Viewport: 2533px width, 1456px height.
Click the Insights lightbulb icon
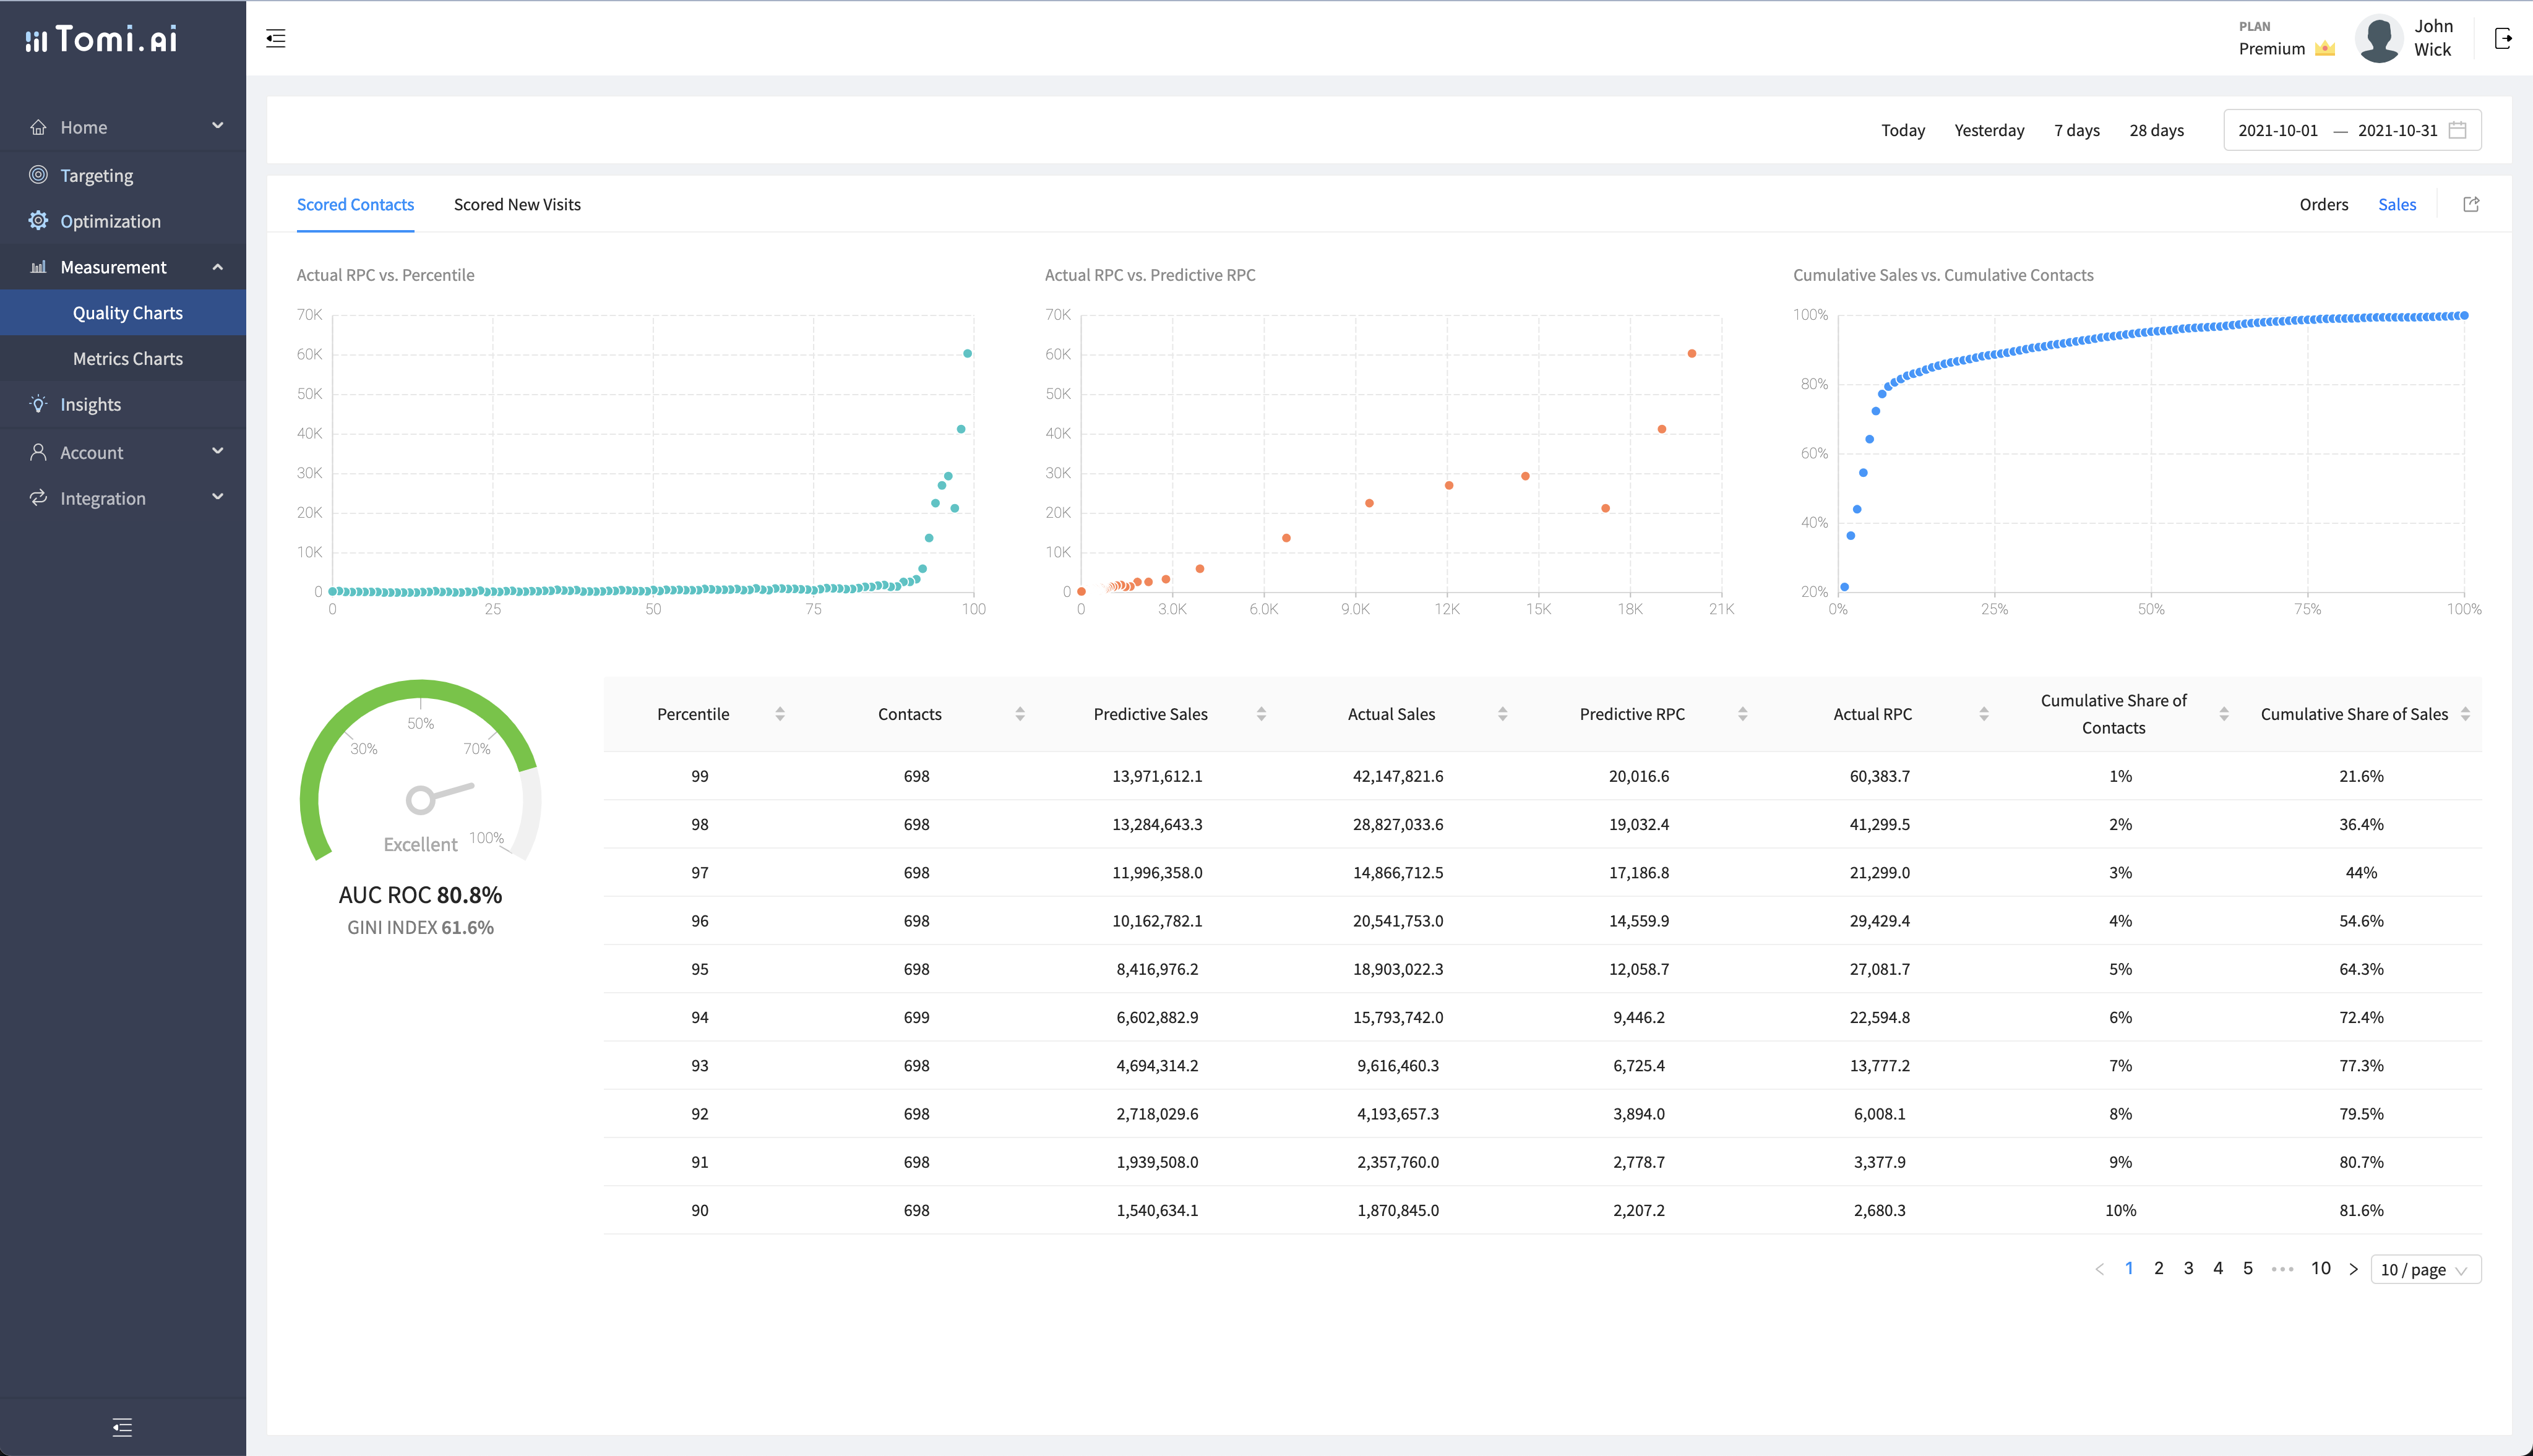38,404
